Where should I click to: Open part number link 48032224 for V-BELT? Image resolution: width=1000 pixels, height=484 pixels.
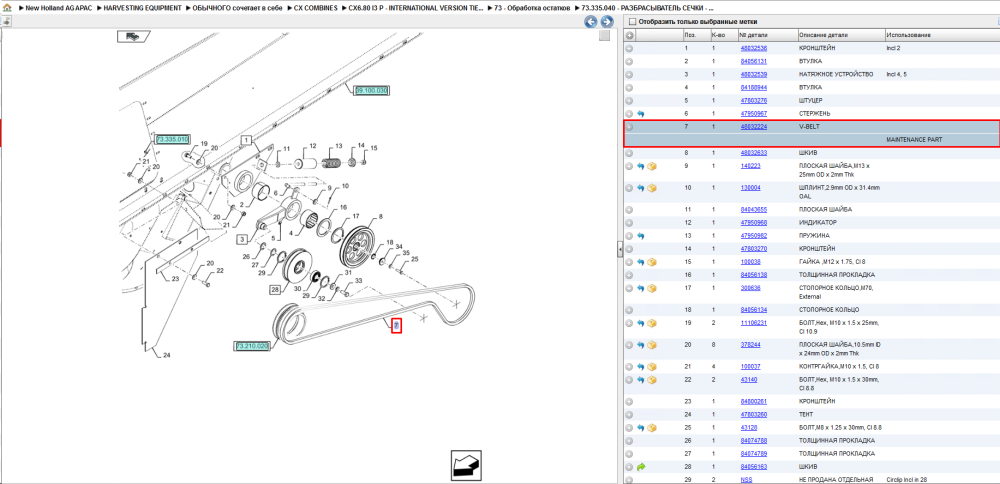pyautogui.click(x=753, y=127)
